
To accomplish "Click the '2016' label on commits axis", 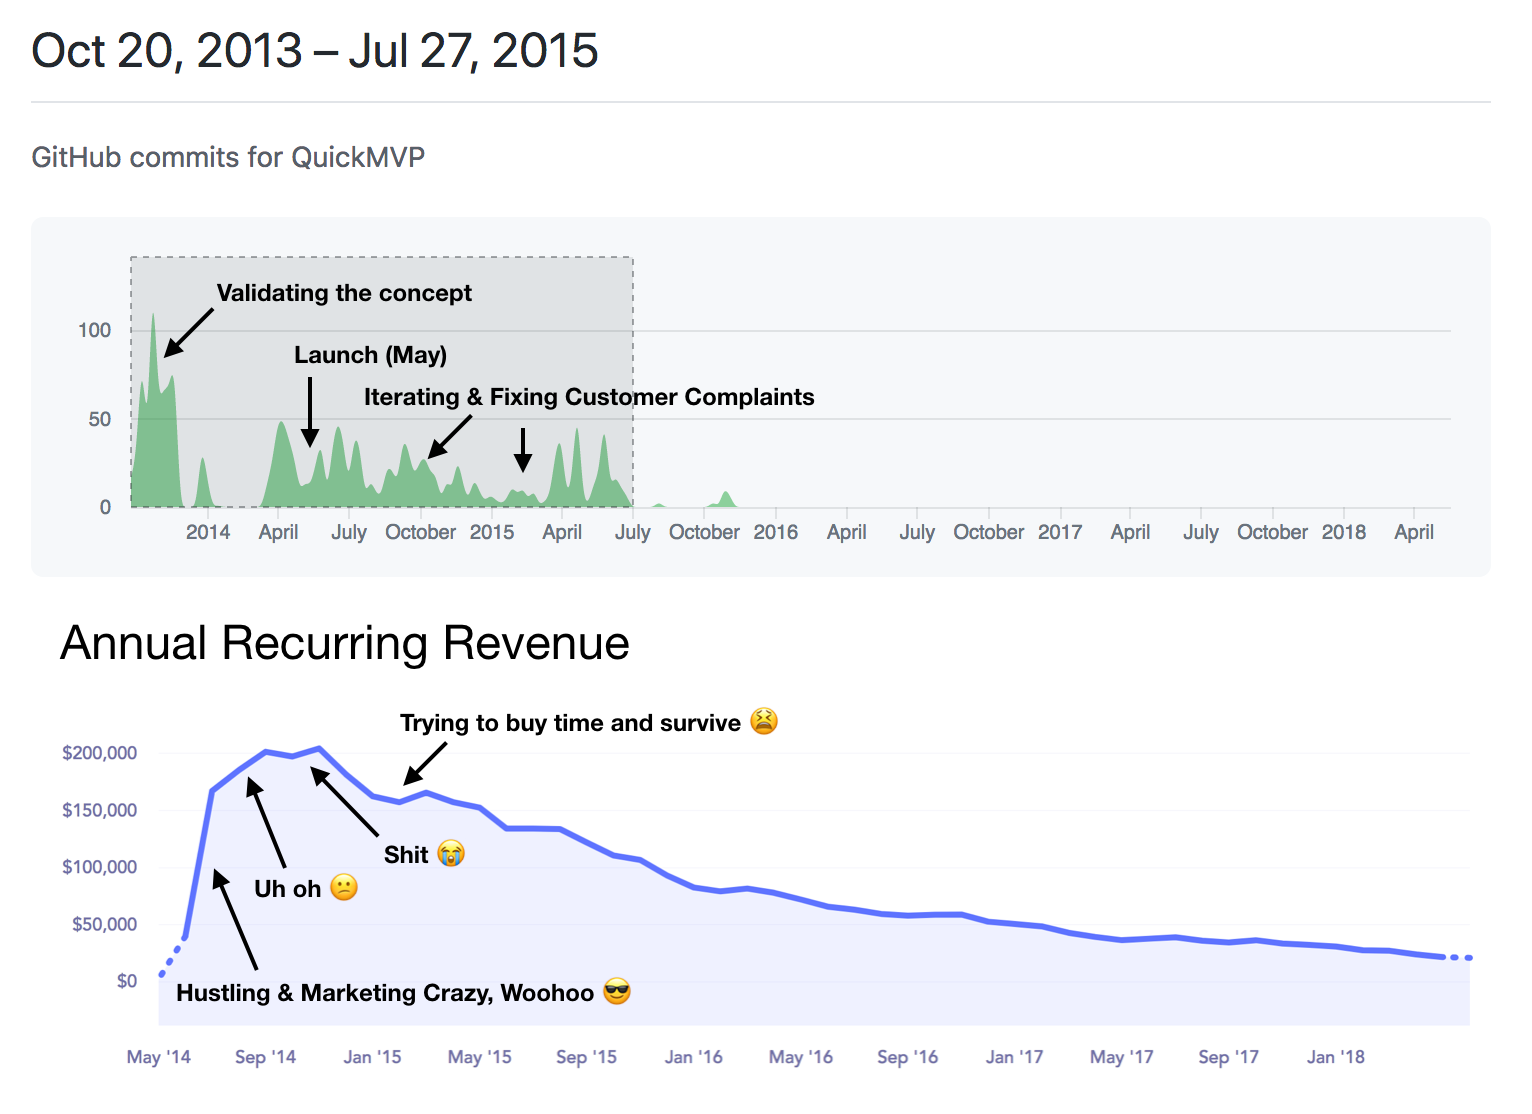I will click(x=776, y=532).
